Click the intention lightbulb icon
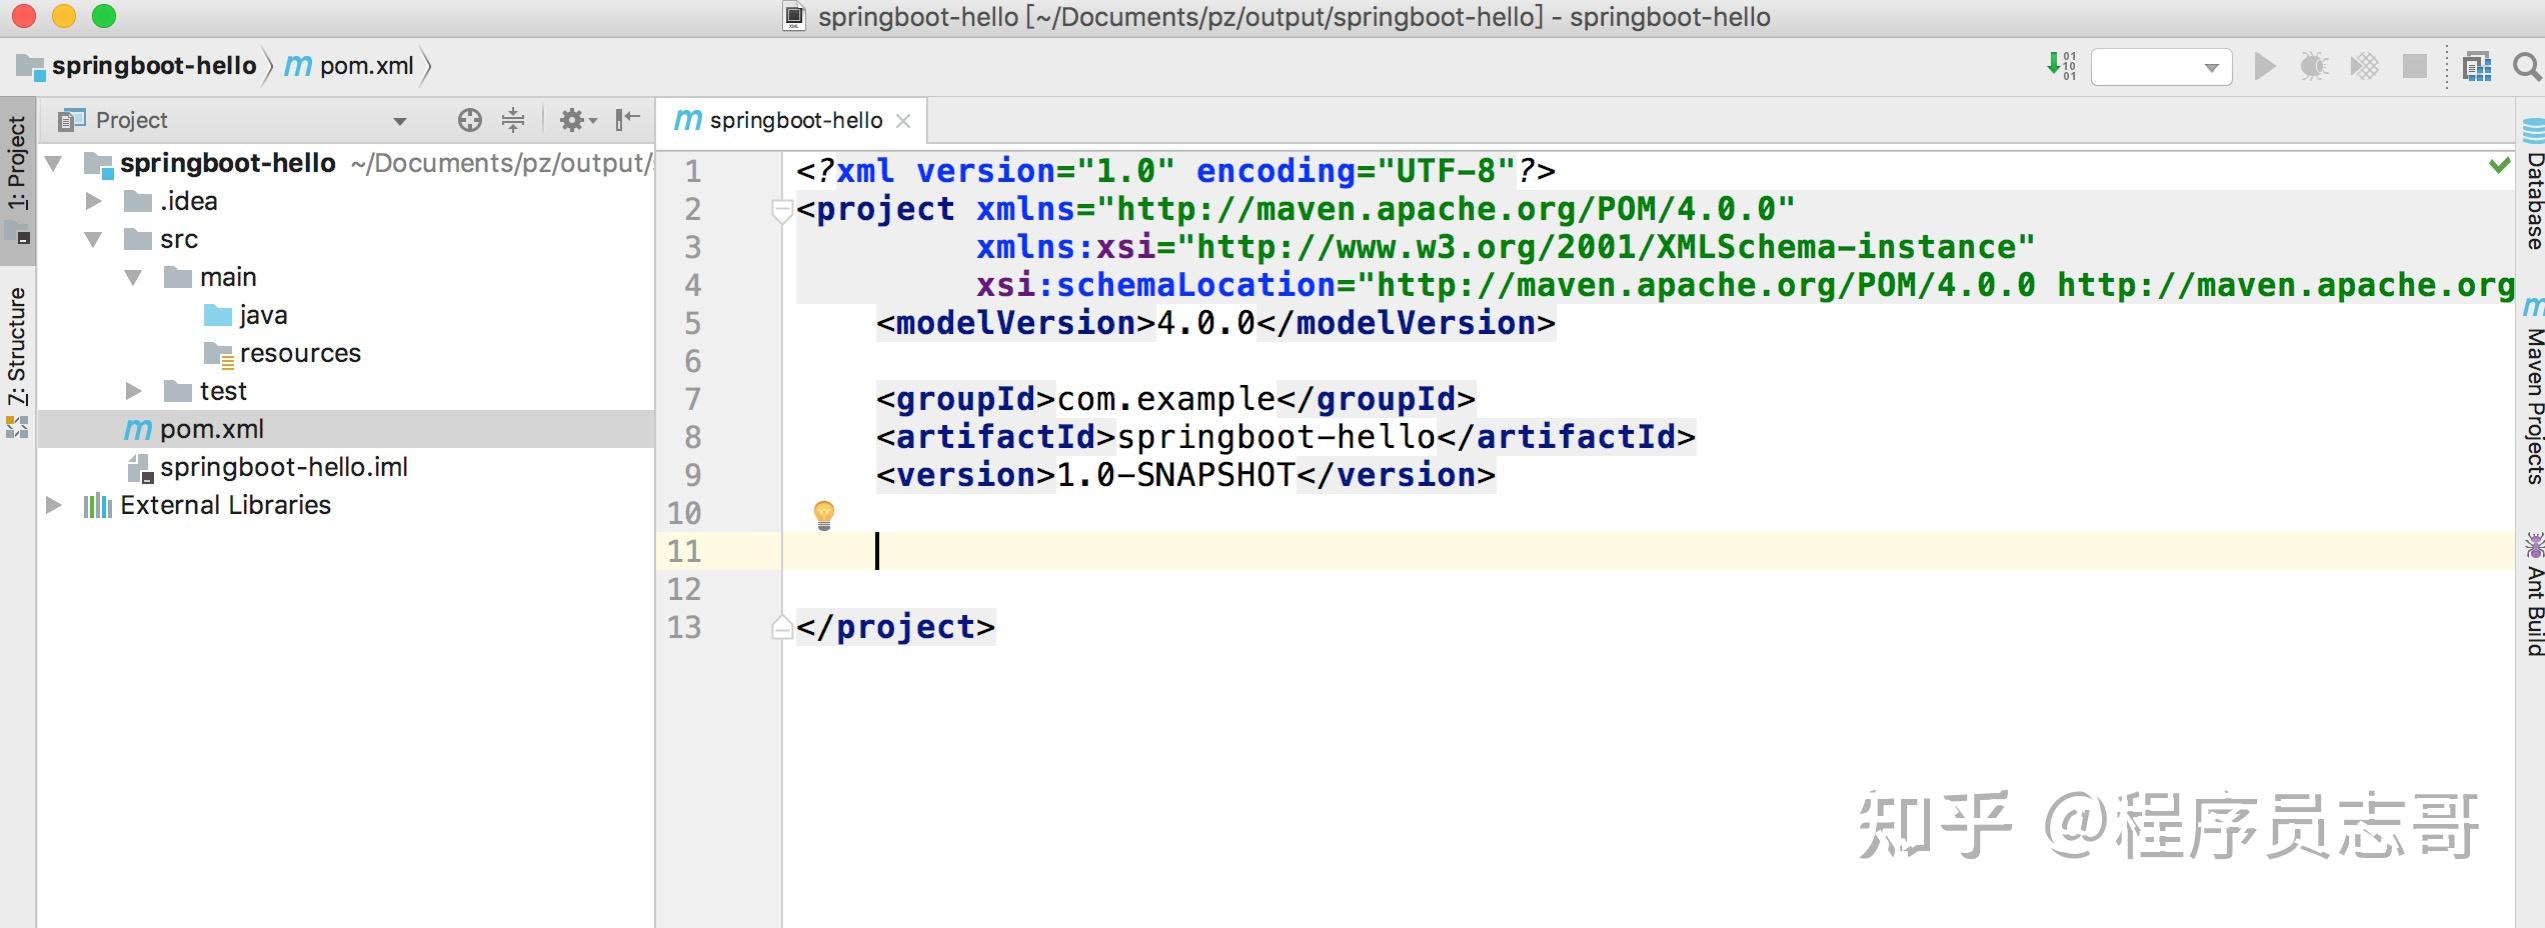Viewport: 2545px width, 928px height. (x=824, y=516)
